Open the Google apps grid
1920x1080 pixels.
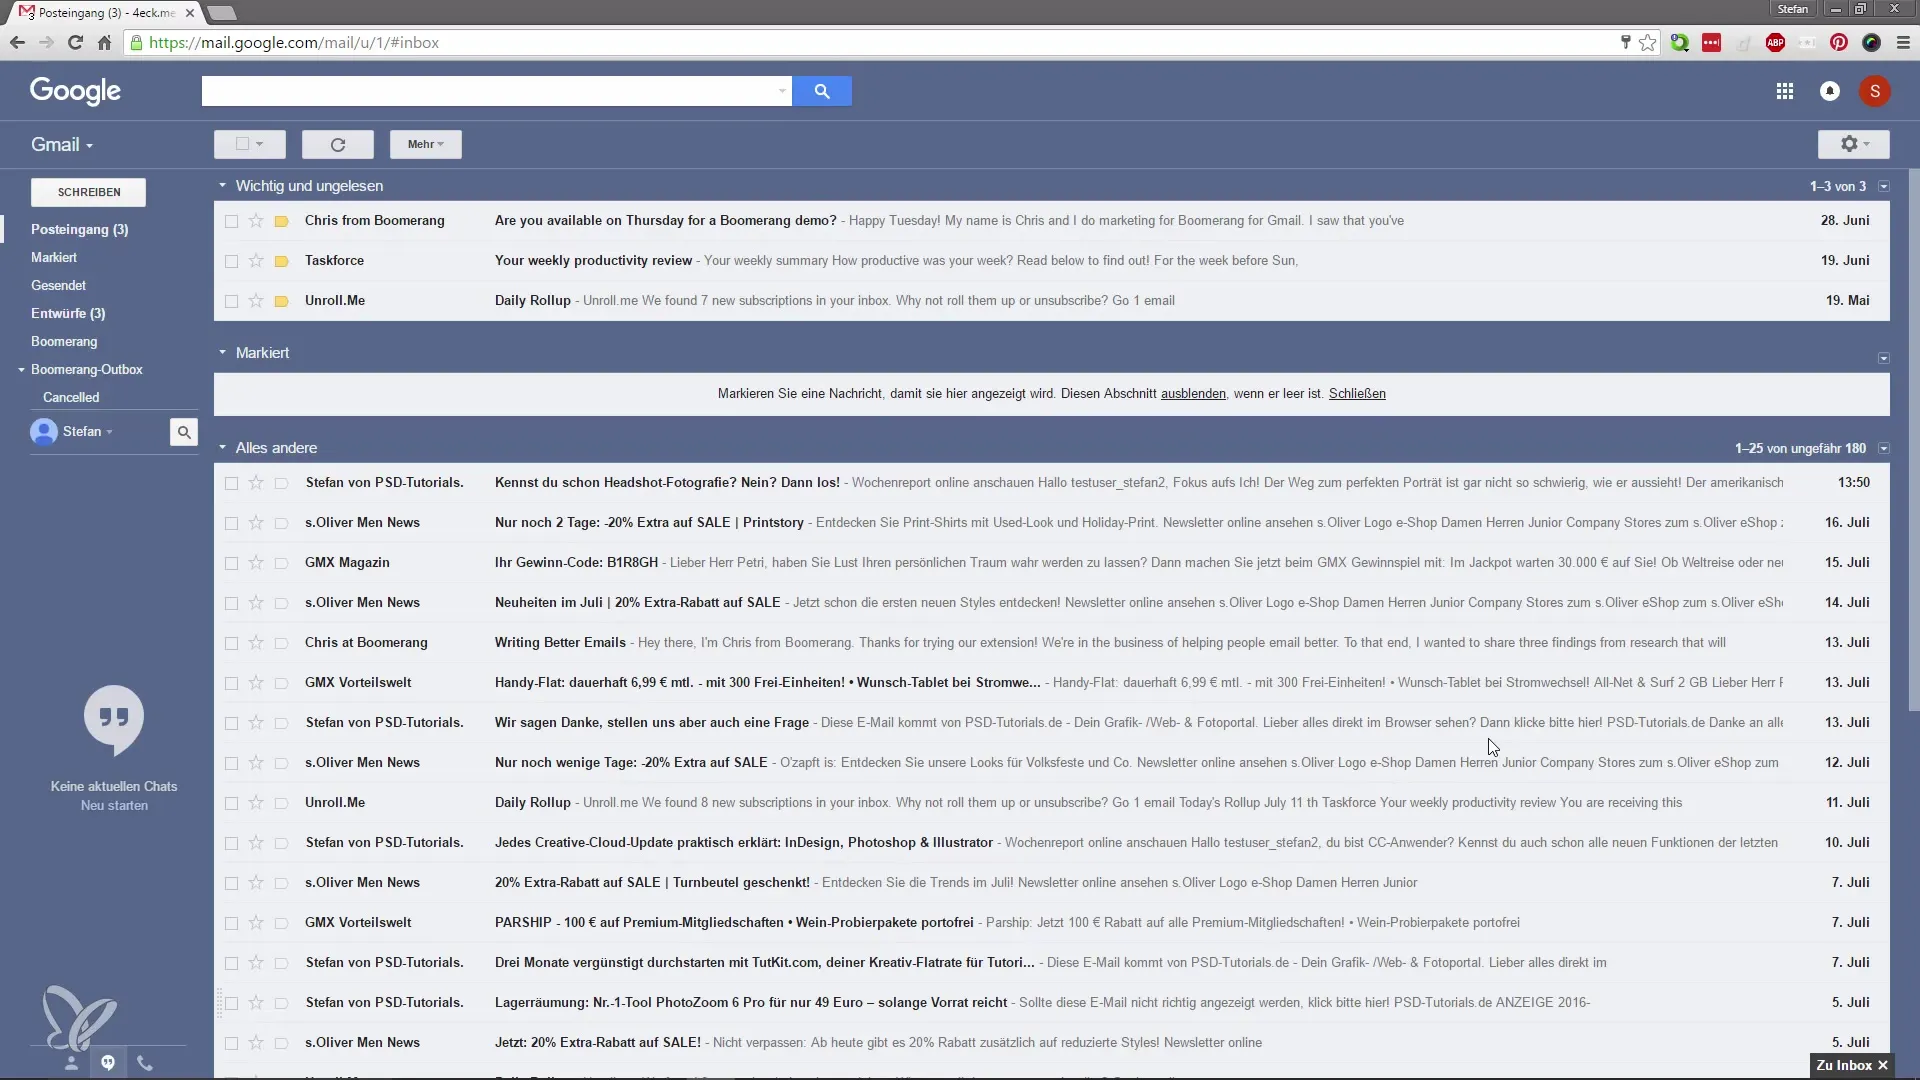click(1784, 91)
